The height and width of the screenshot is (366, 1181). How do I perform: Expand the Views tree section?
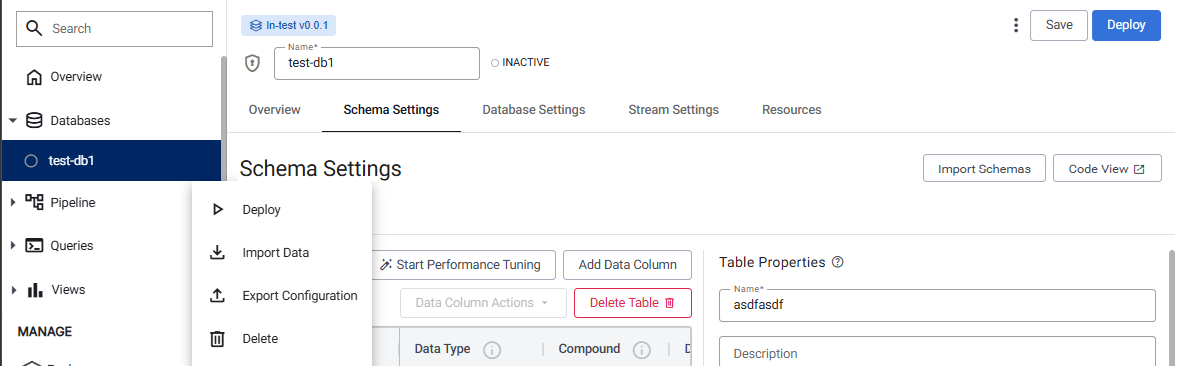(x=13, y=290)
